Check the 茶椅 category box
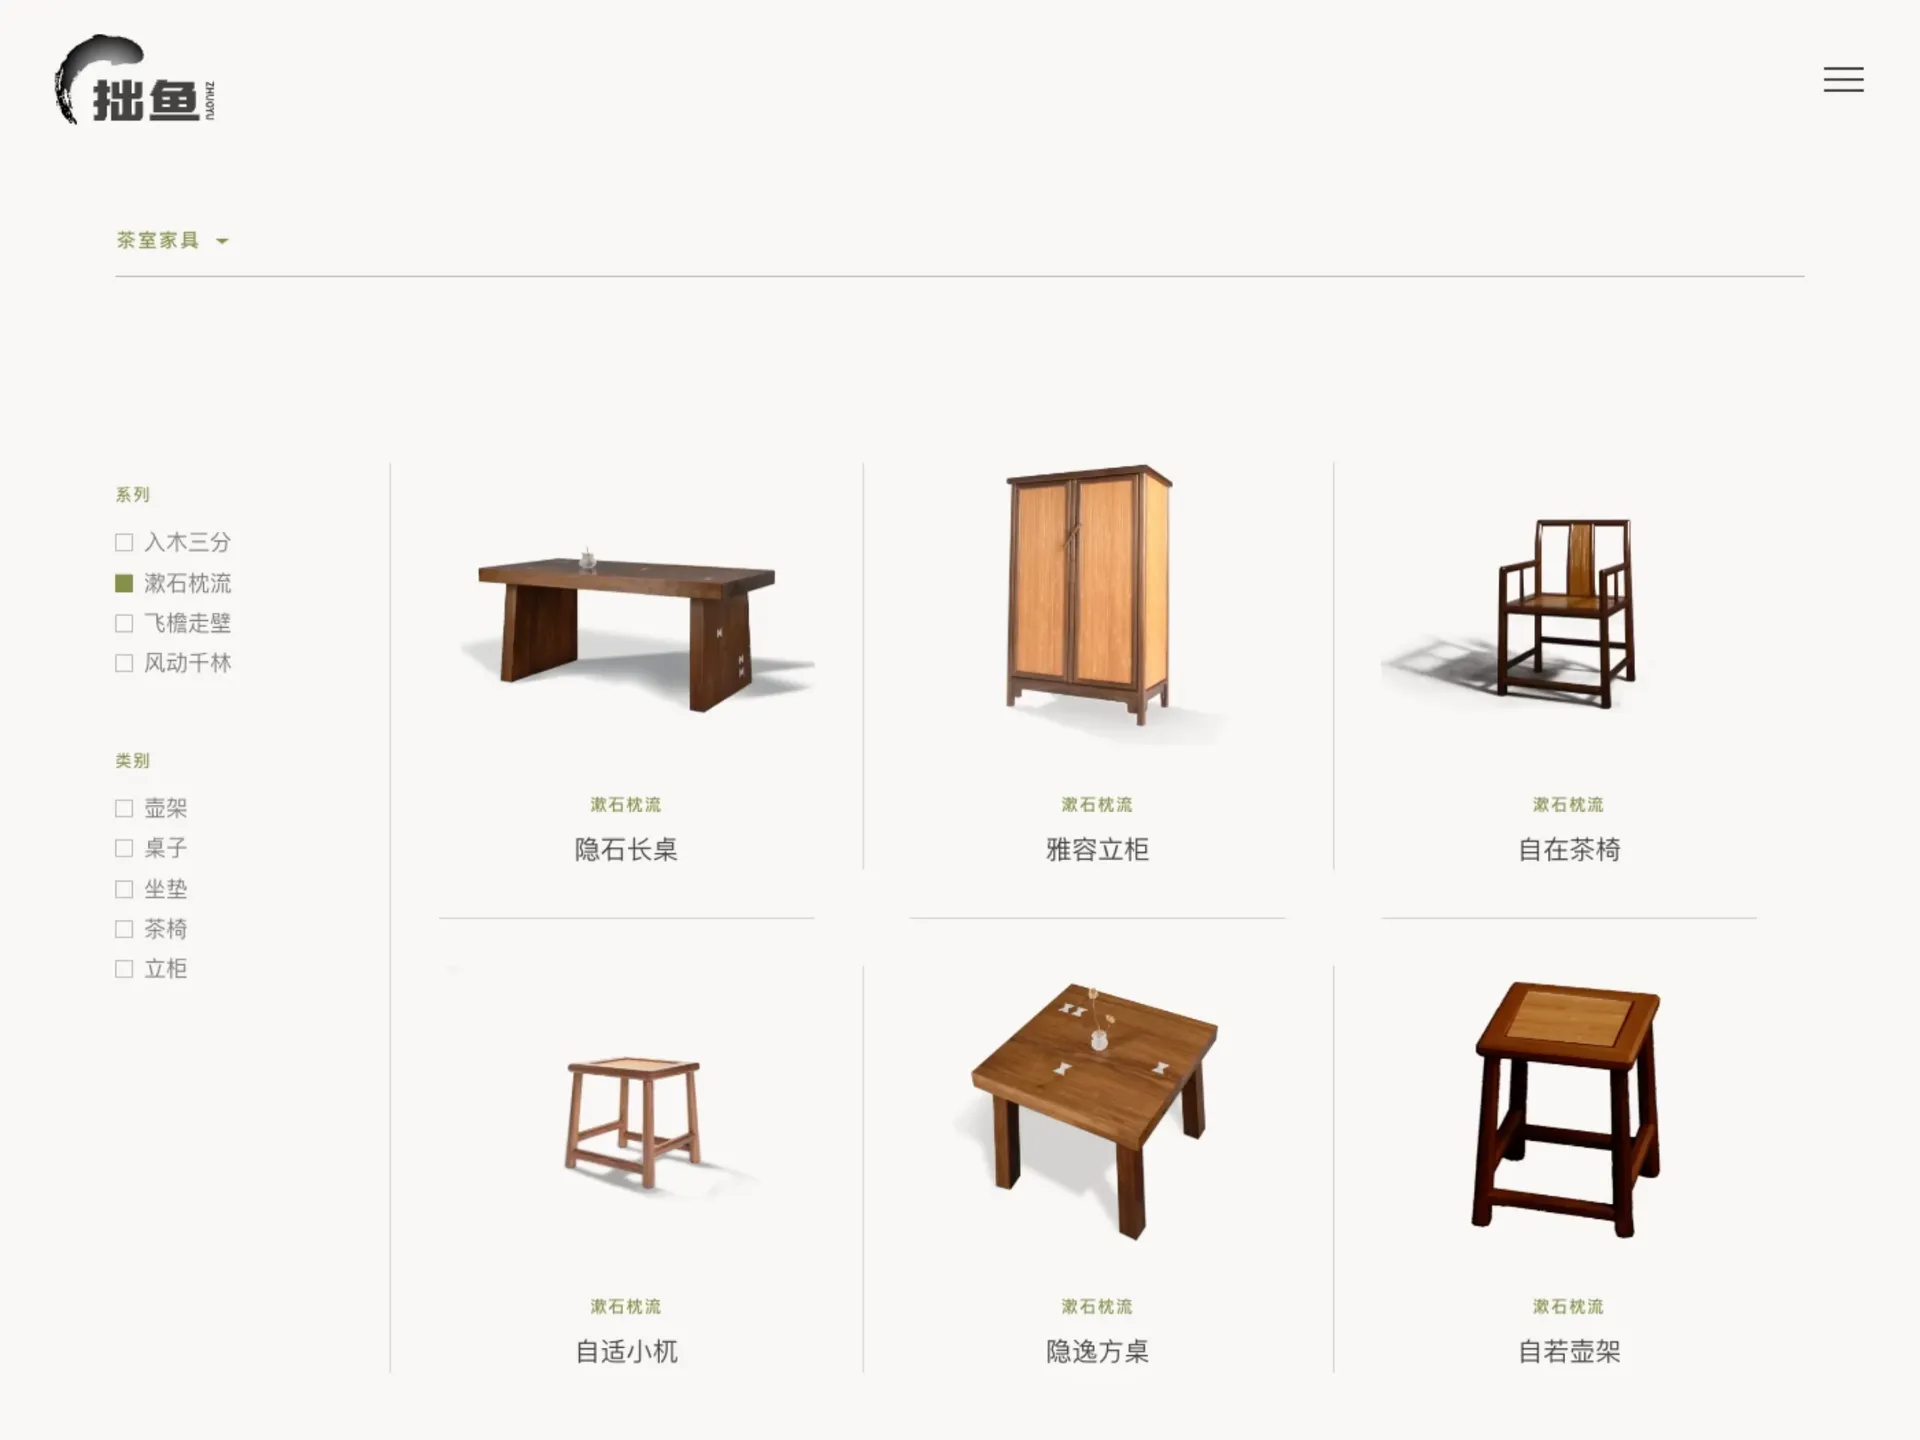The width and height of the screenshot is (1920, 1440). coord(124,929)
